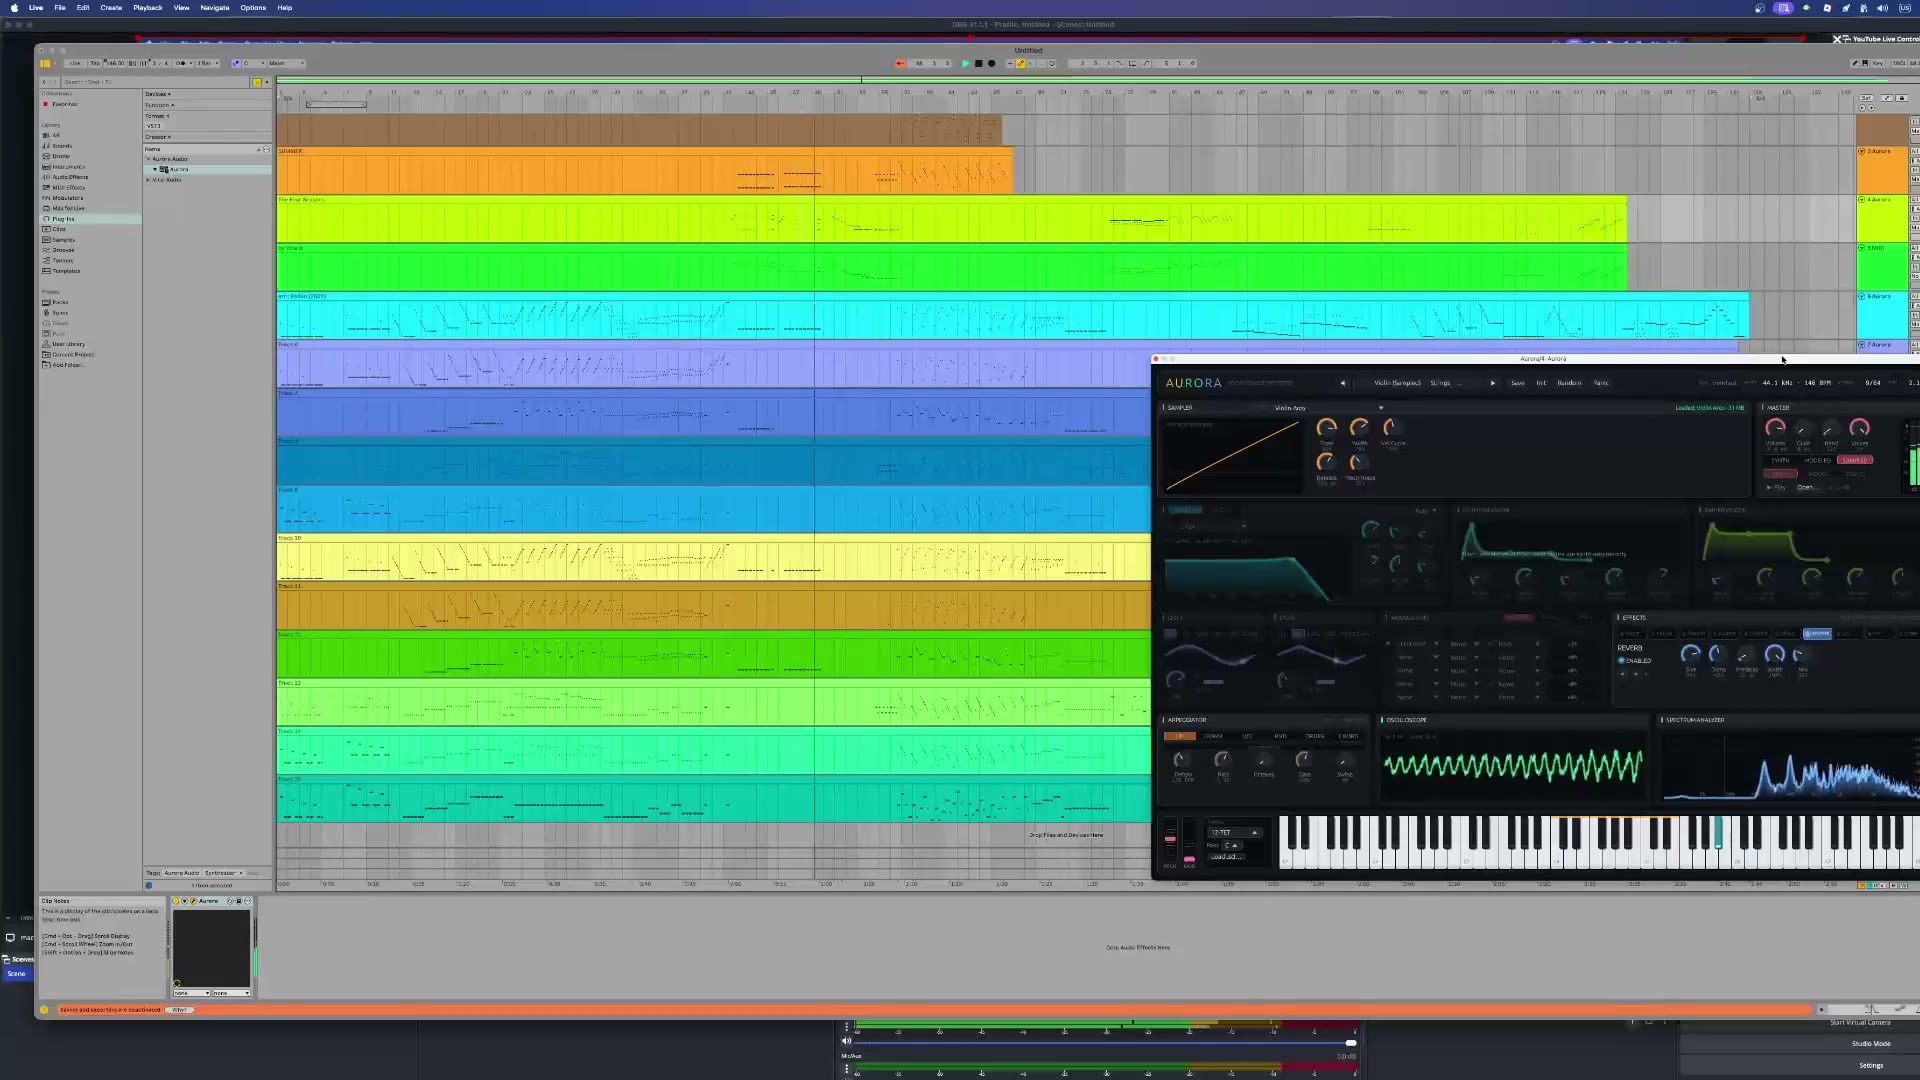Click the Reverb Size knob
Screen dimensions: 1920x1080
click(1691, 654)
